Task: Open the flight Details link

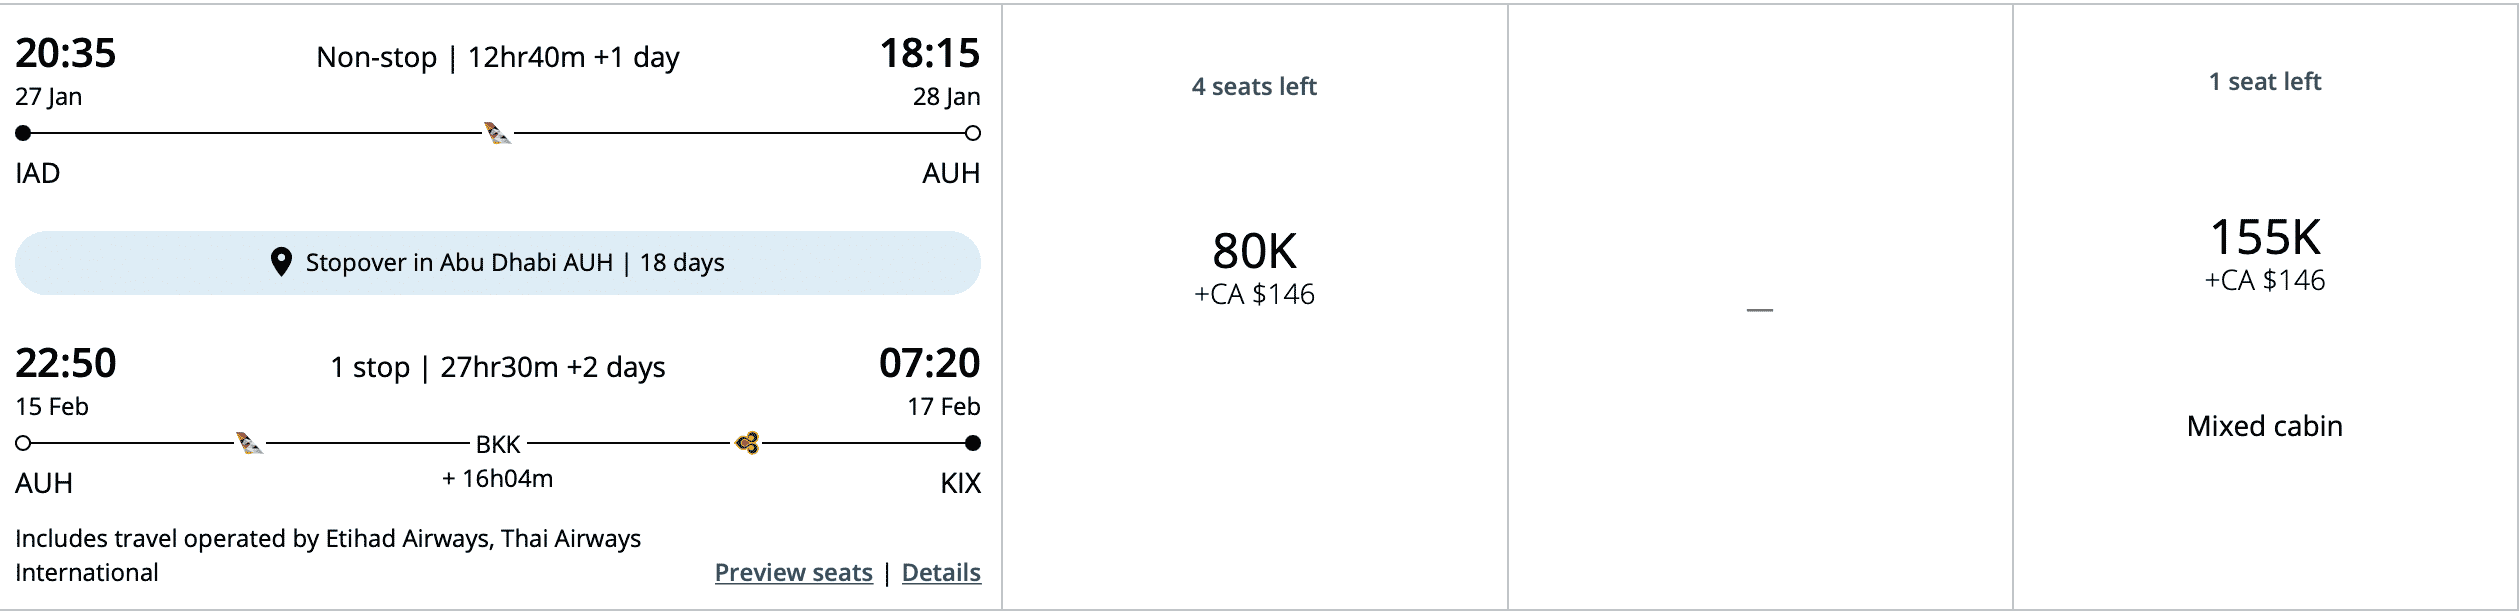Action: click(941, 573)
